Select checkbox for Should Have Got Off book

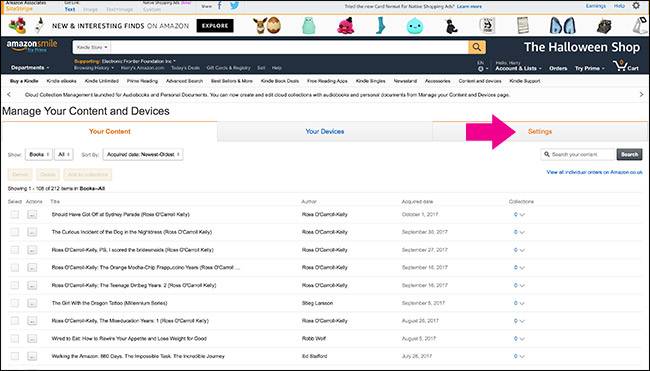[15, 214]
